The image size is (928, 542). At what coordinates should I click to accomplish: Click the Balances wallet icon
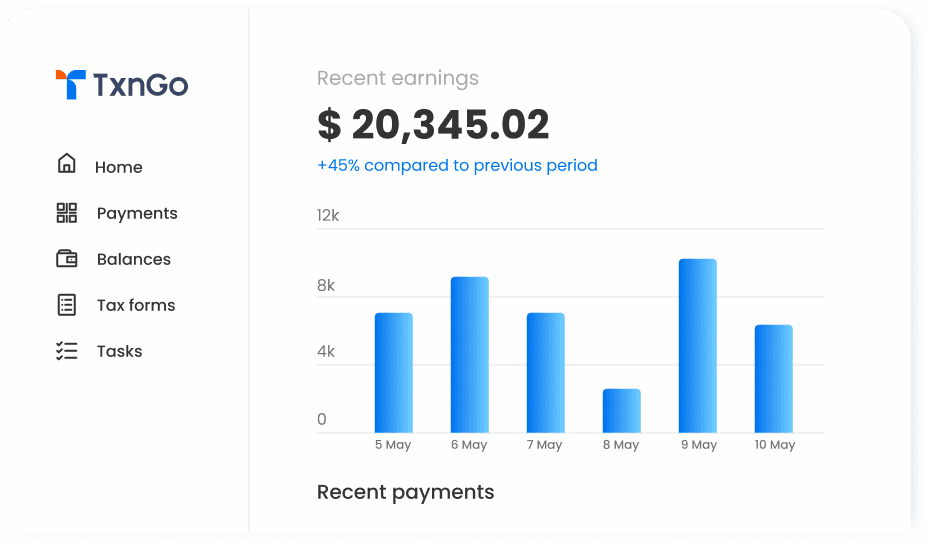(67, 259)
